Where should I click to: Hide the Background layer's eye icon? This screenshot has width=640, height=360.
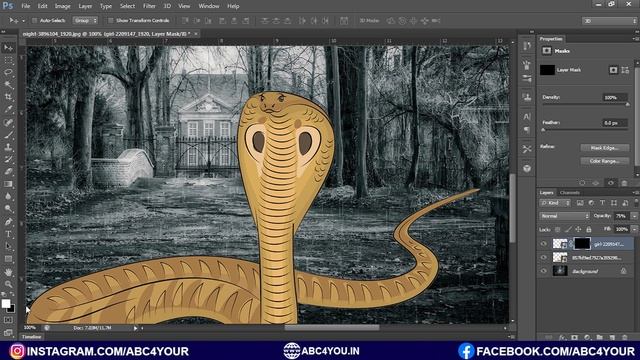543,271
